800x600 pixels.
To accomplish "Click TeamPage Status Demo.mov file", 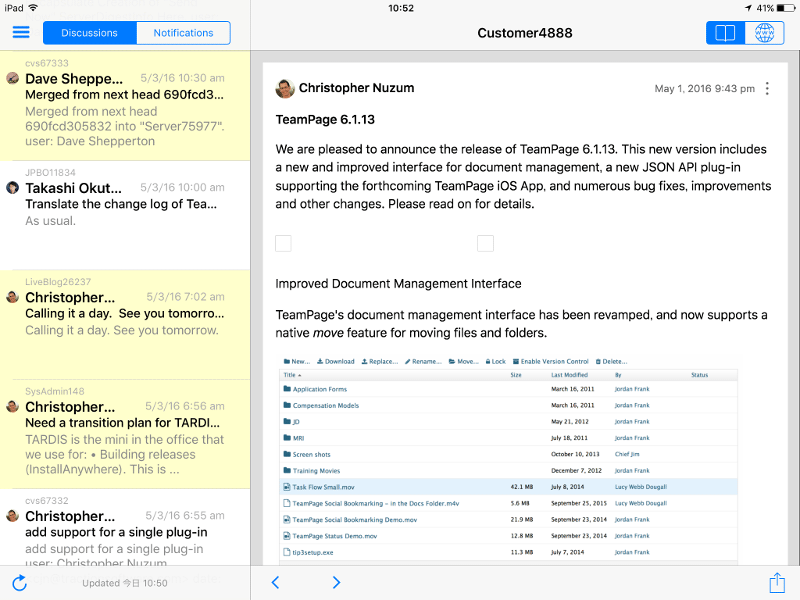I will point(335,536).
